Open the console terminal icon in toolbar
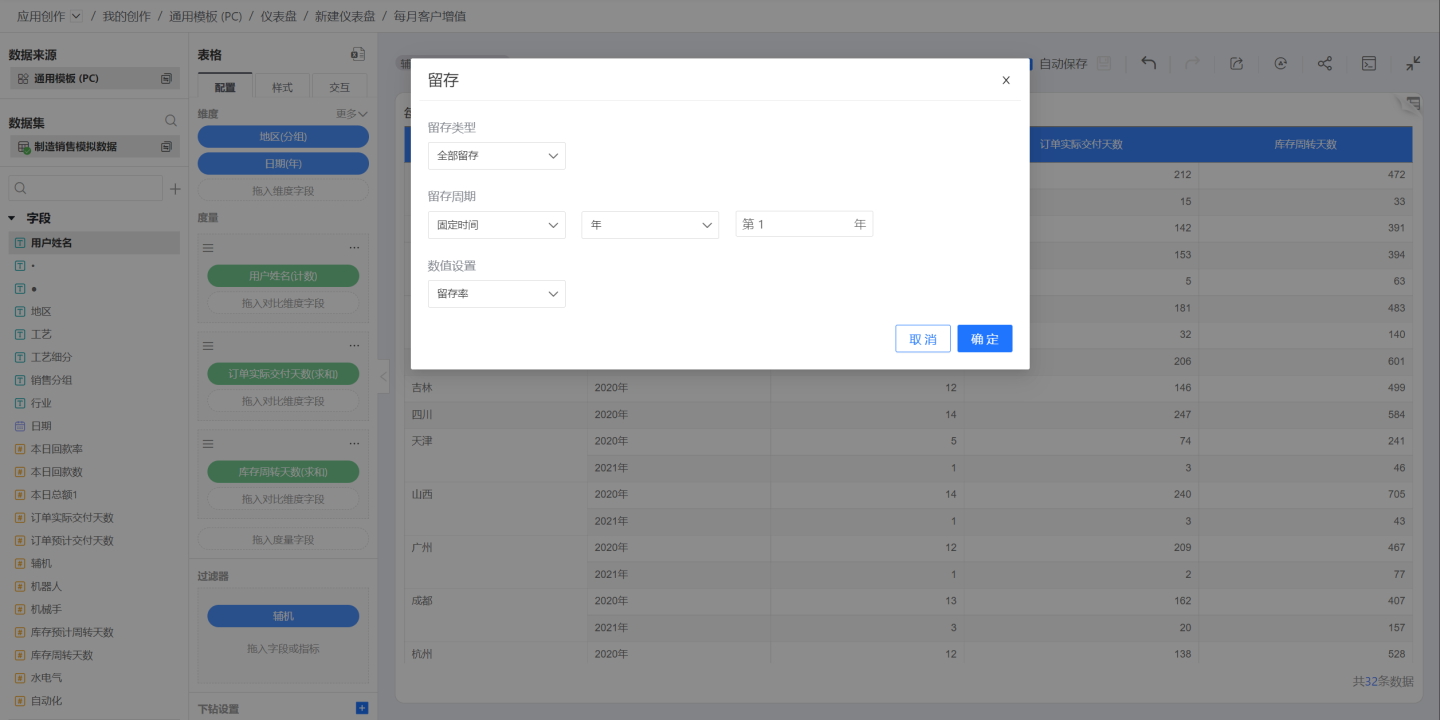The height and width of the screenshot is (720, 1440). coord(1369,63)
